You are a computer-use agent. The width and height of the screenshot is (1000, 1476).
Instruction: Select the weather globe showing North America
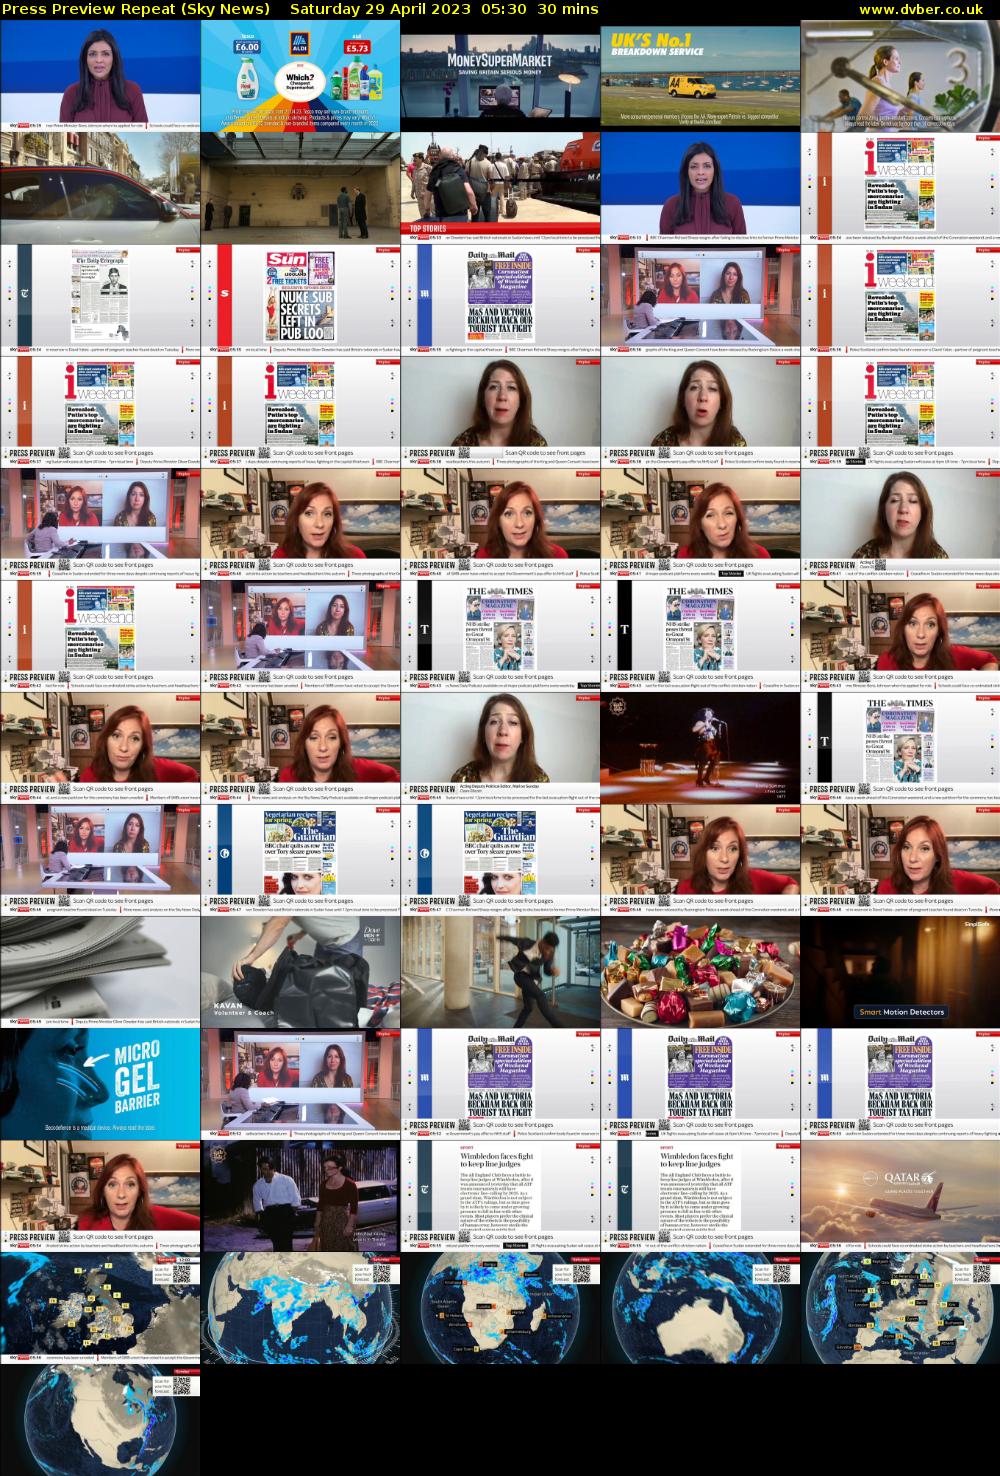[x=100, y=1421]
